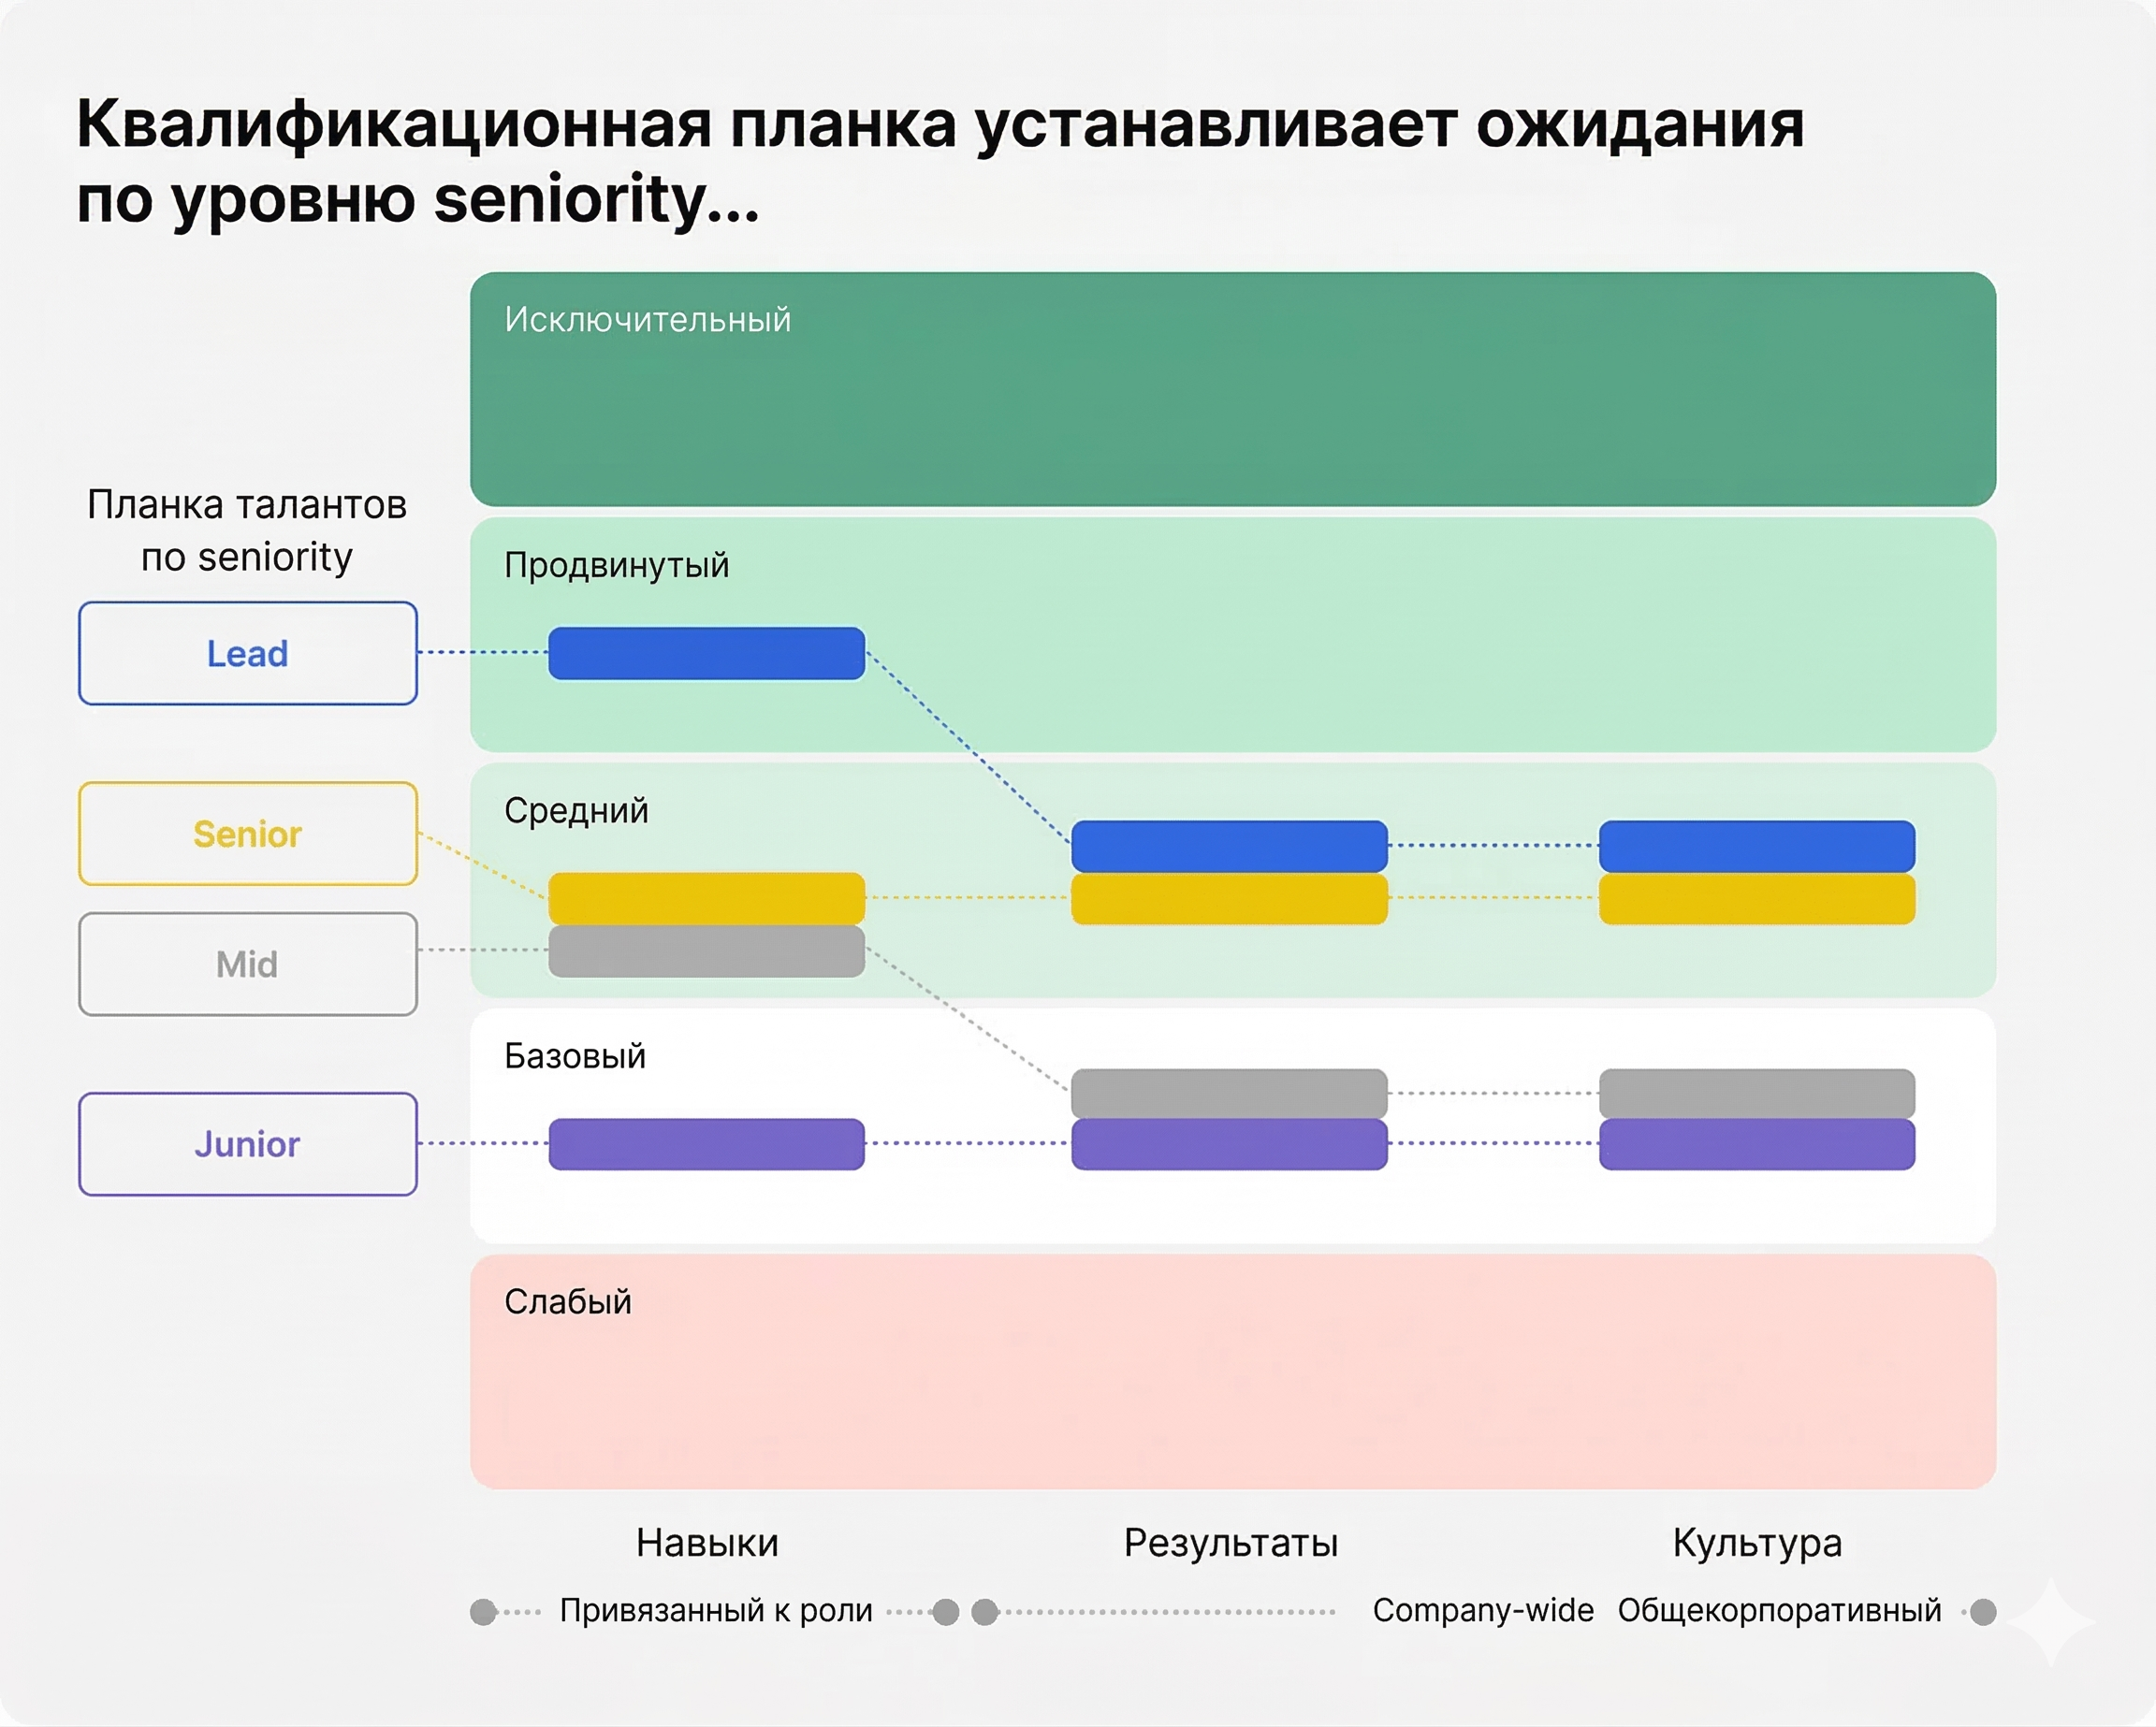Click the Исключительный band label

coord(647,319)
